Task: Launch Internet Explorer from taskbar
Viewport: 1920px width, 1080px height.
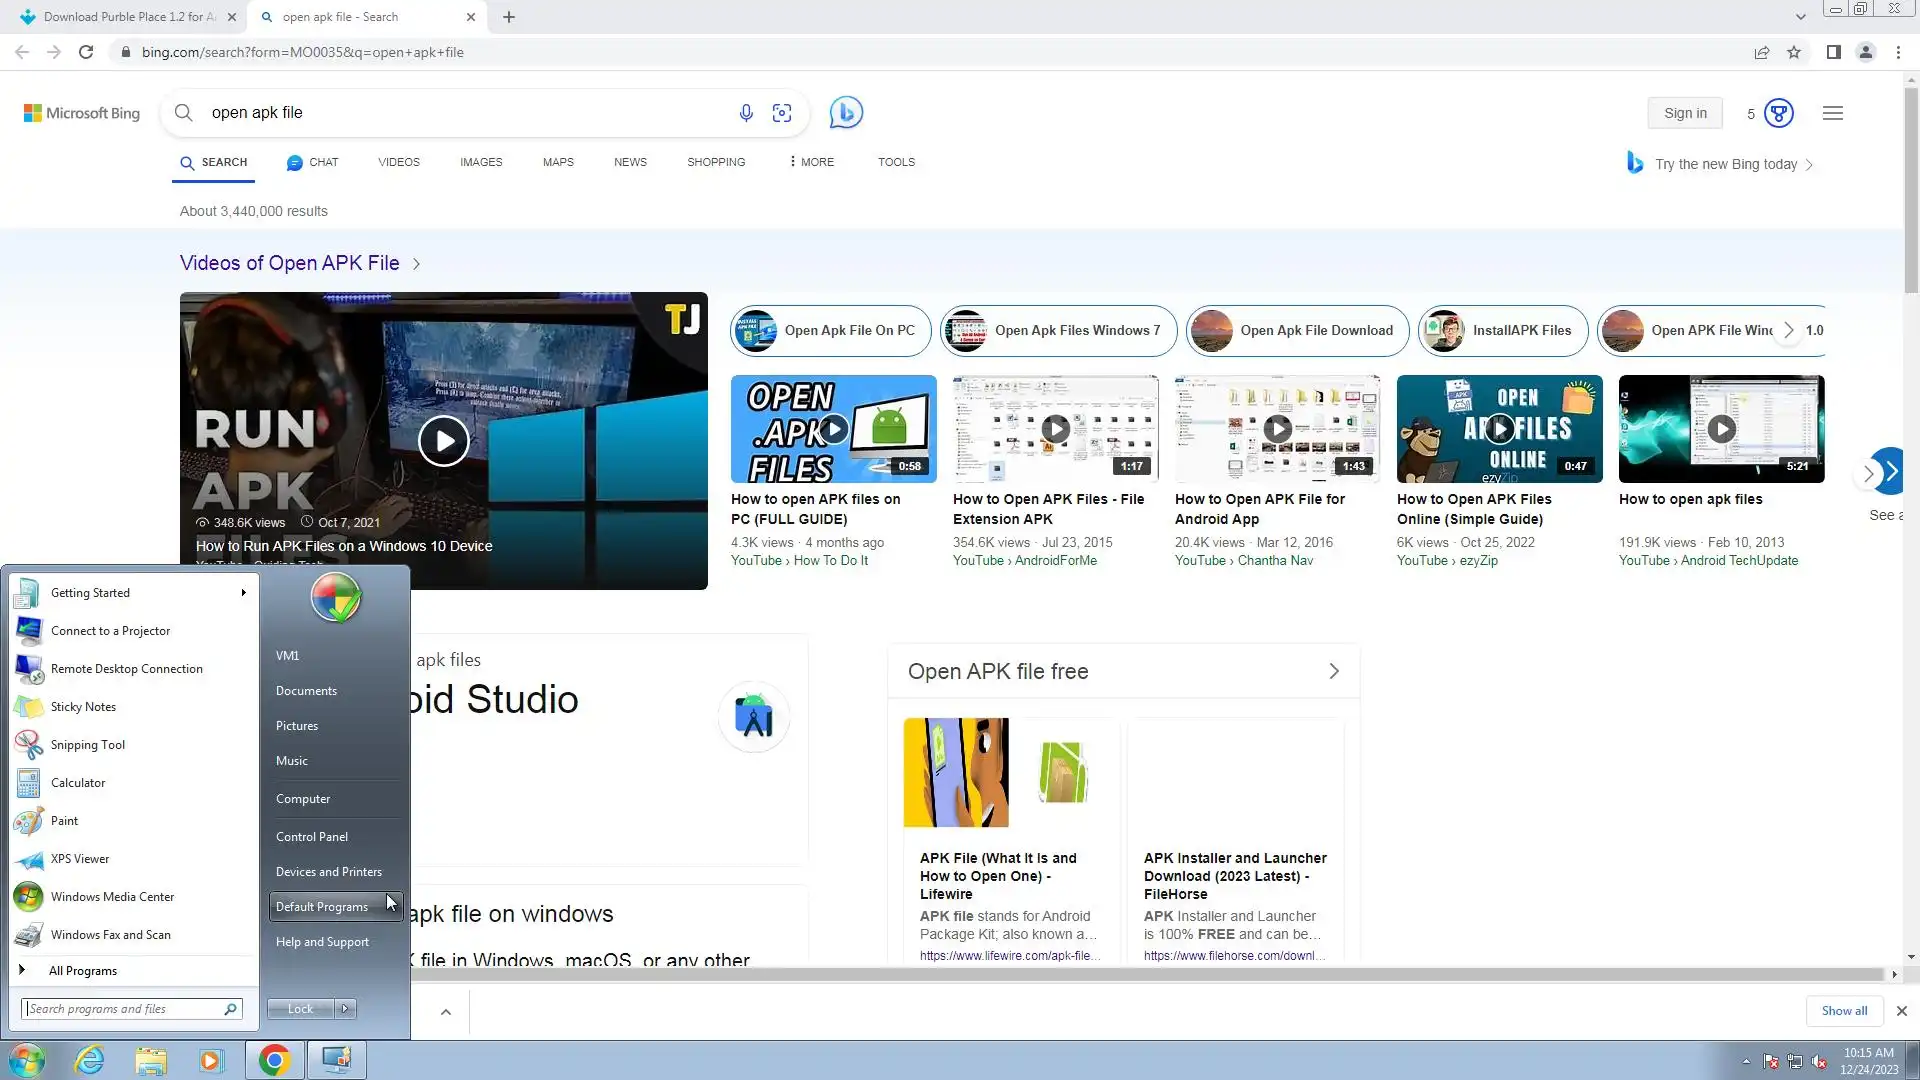Action: pyautogui.click(x=90, y=1060)
